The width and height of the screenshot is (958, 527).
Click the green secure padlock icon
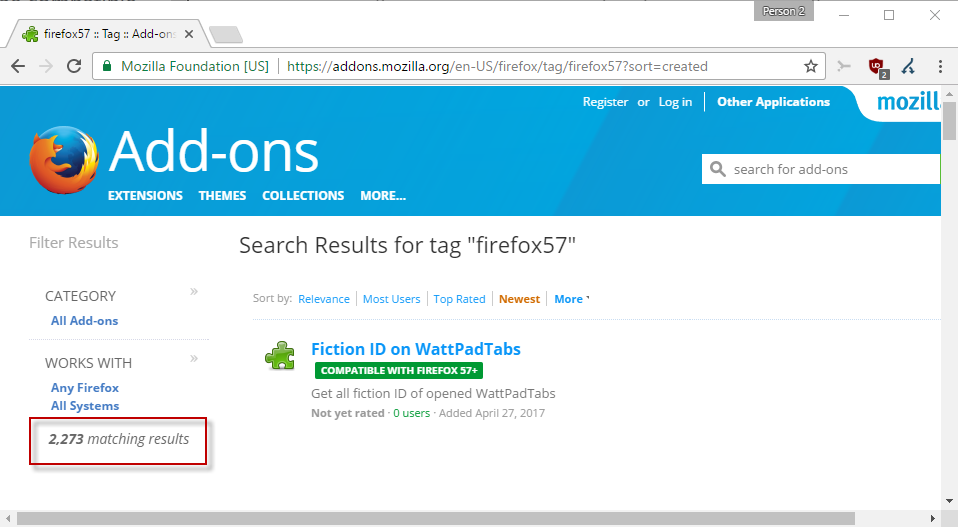pos(107,66)
